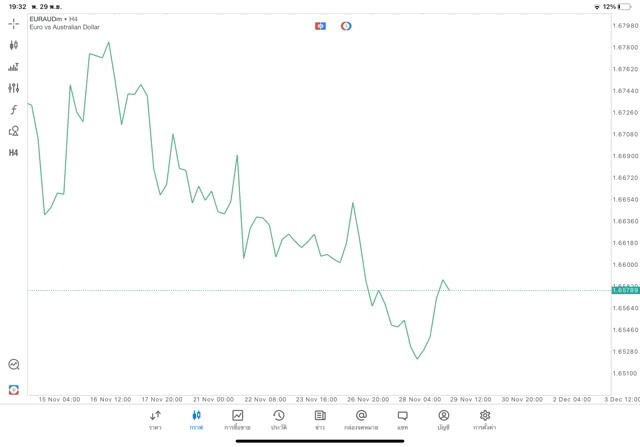Open the indicators function icon
The width and height of the screenshot is (640, 447).
point(14,110)
